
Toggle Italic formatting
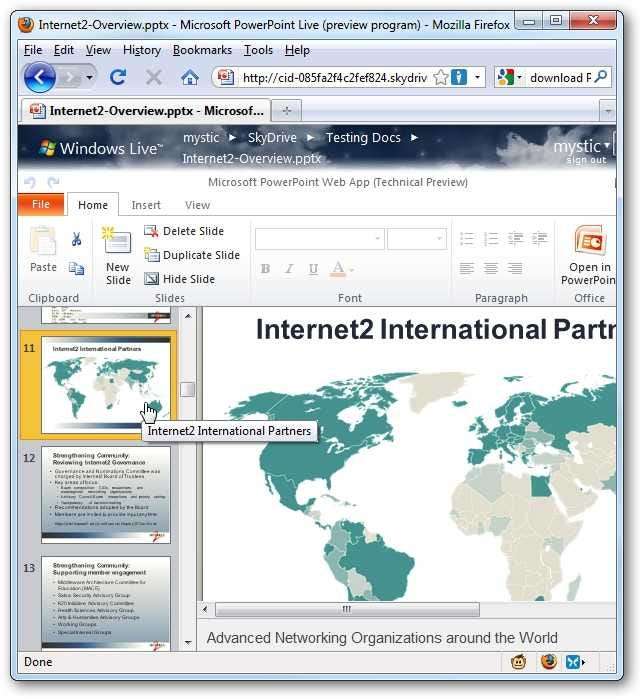[289, 268]
